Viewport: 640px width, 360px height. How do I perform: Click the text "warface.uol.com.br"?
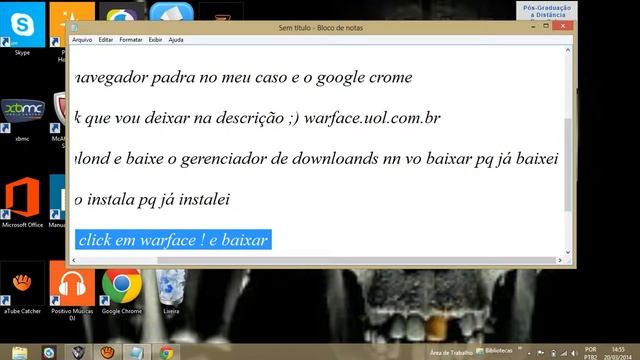372,118
